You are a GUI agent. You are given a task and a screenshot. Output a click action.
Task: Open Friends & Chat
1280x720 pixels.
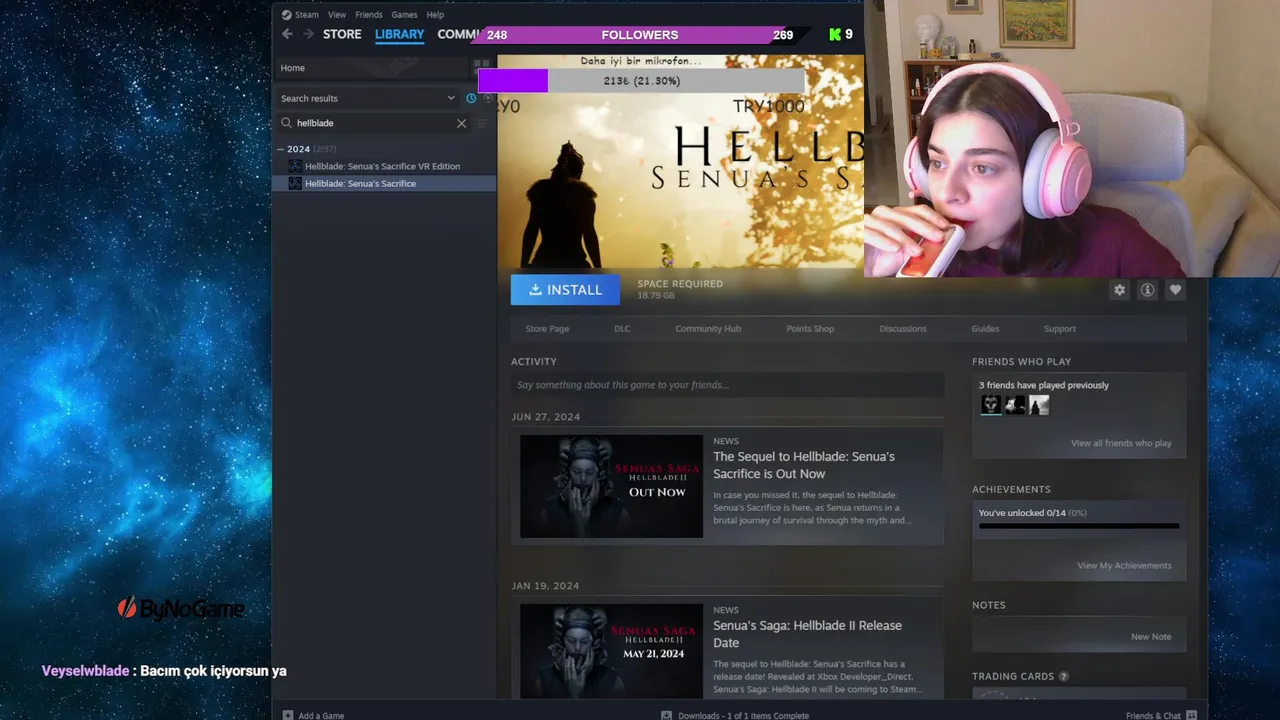(x=1161, y=715)
